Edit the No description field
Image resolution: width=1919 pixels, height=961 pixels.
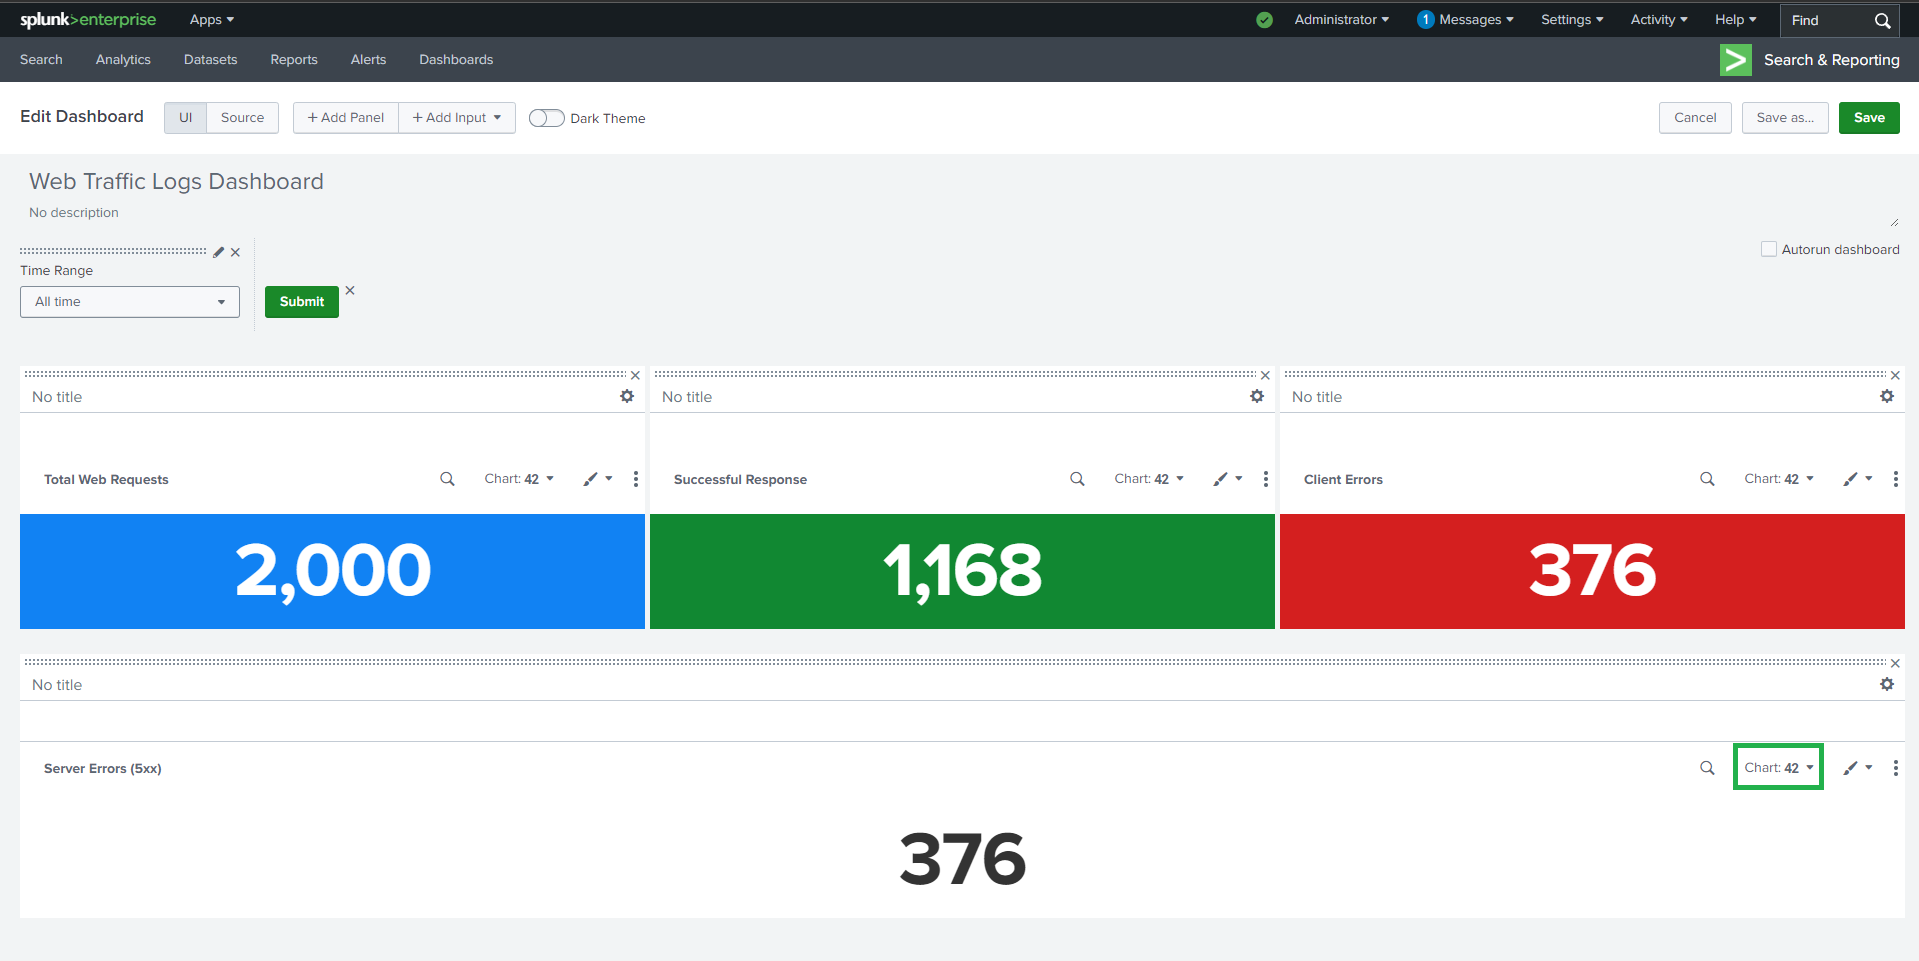(x=74, y=213)
